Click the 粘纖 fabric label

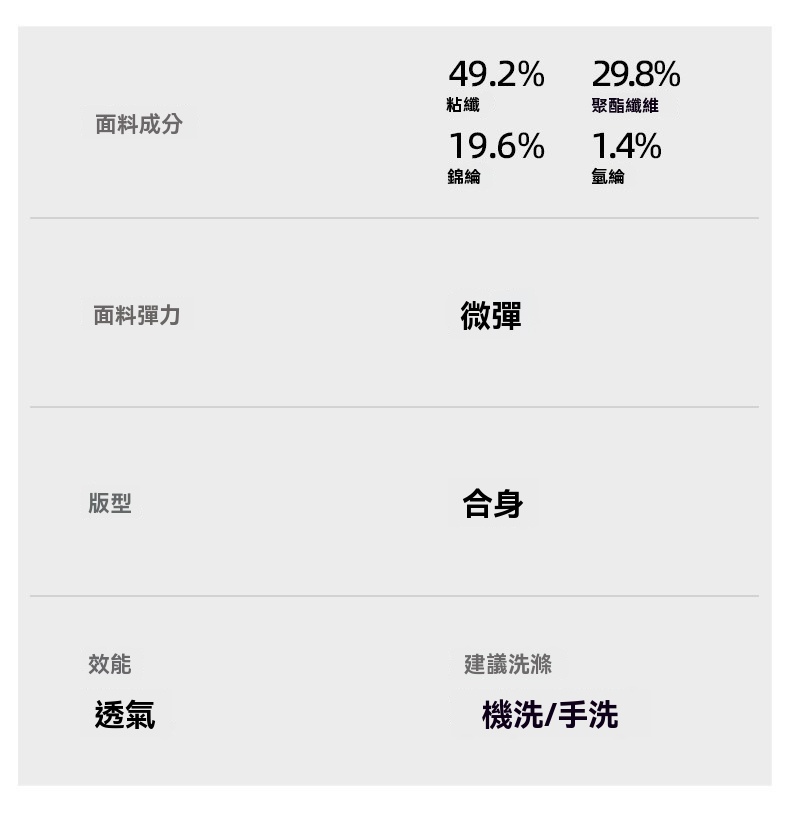[463, 105]
